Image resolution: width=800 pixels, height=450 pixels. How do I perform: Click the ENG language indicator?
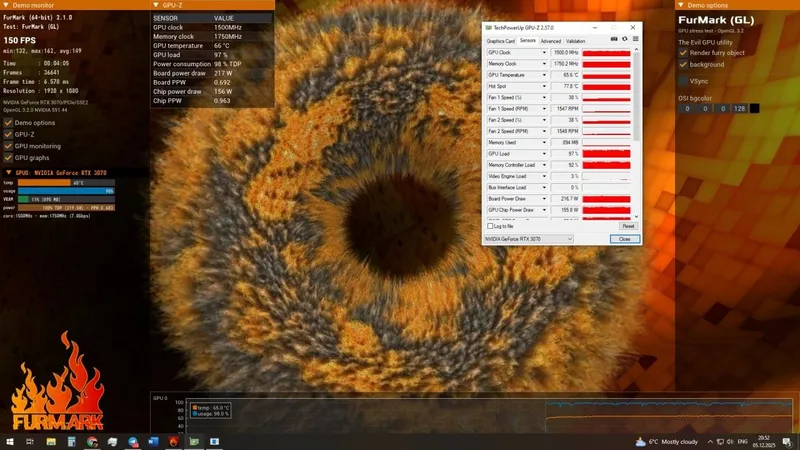pos(742,442)
